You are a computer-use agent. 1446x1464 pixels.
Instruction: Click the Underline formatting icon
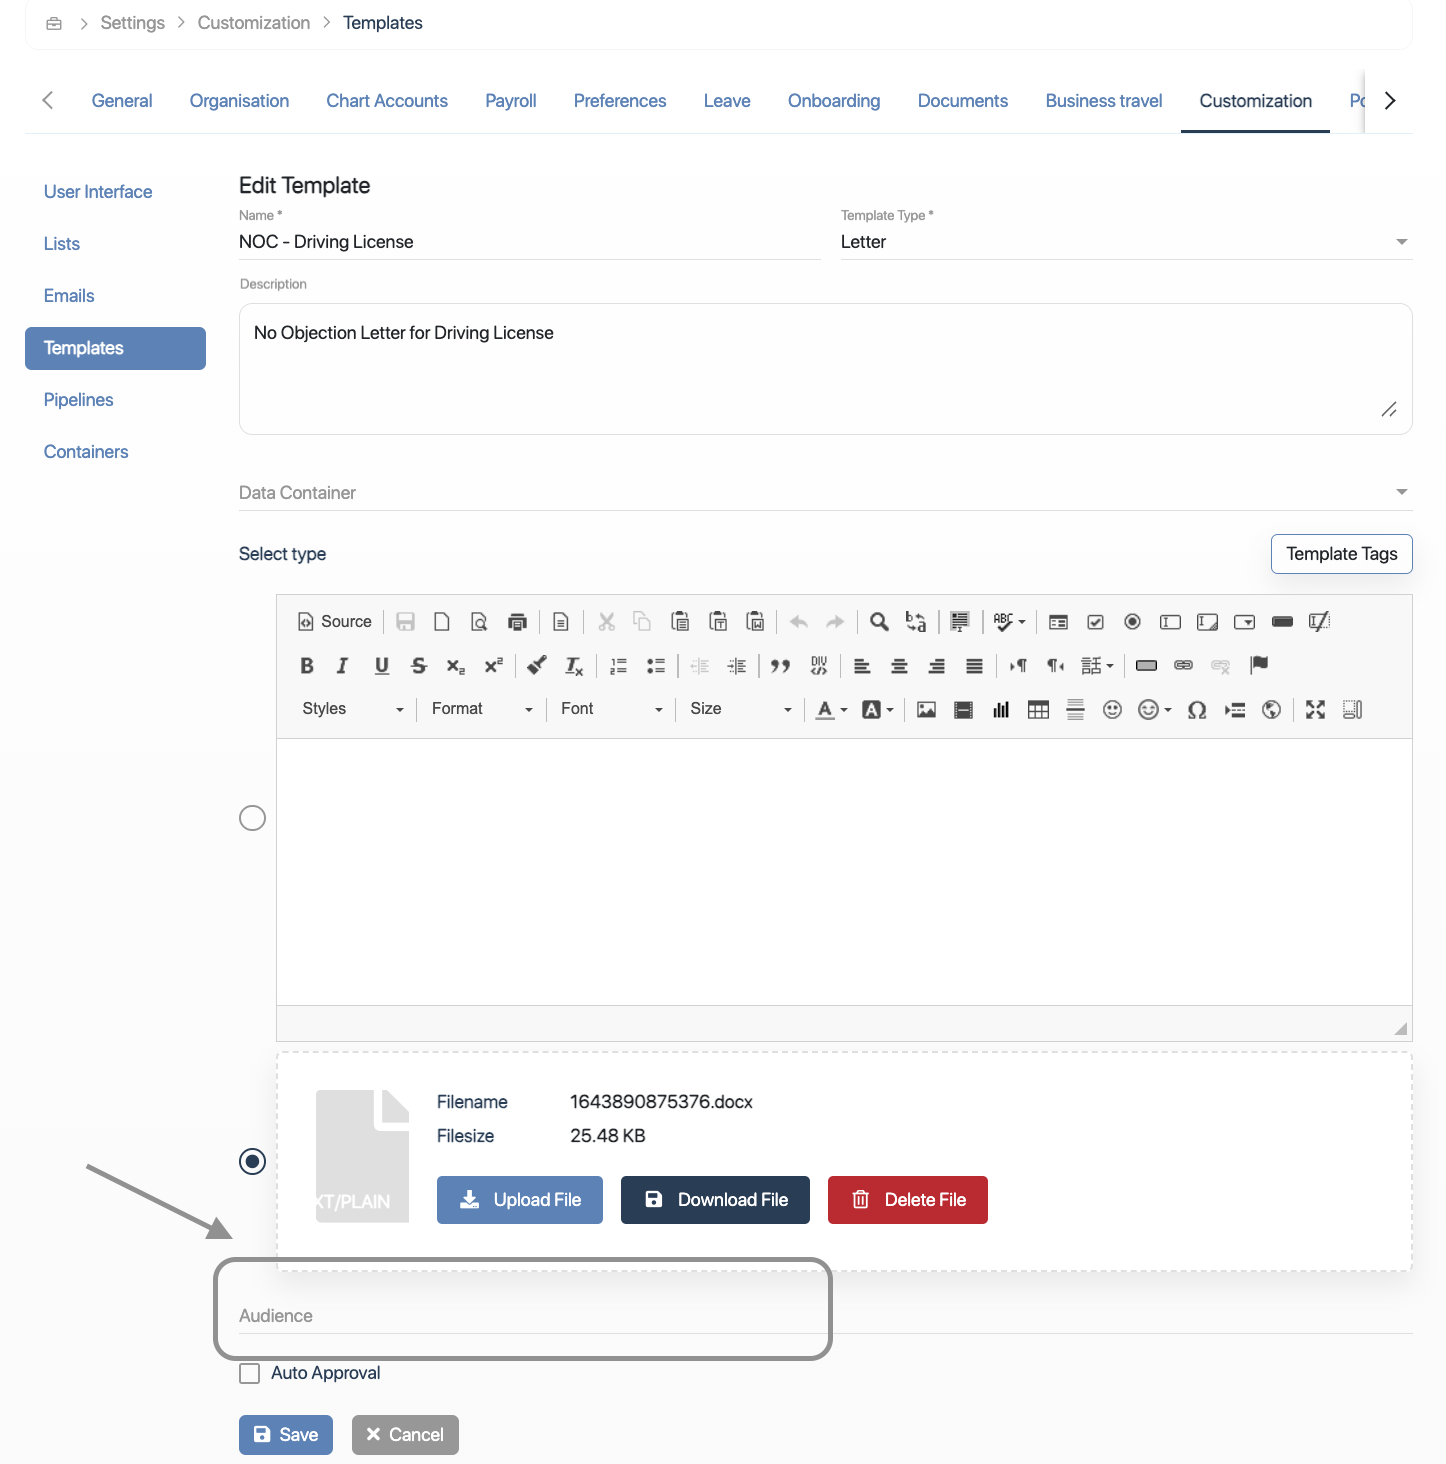pos(381,666)
